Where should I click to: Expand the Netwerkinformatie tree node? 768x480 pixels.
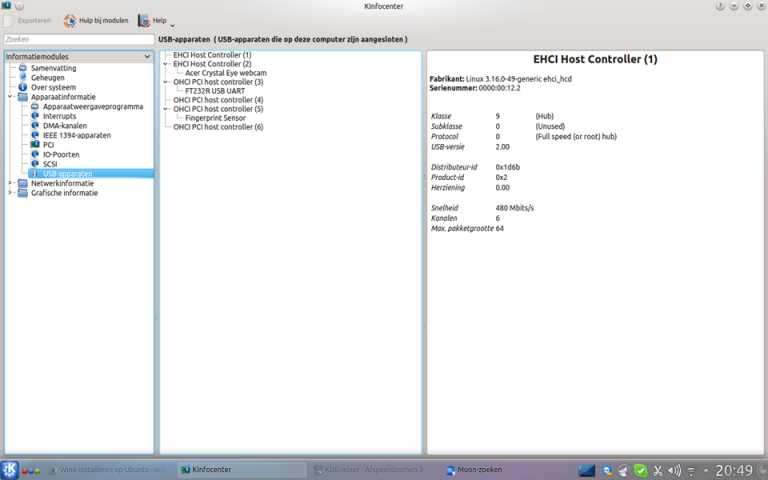pyautogui.click(x=10, y=183)
